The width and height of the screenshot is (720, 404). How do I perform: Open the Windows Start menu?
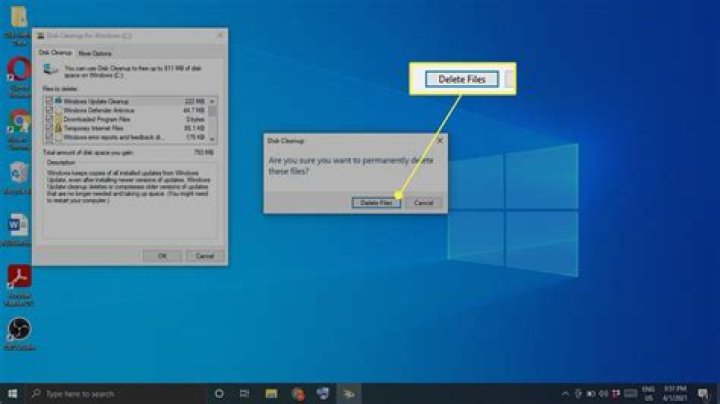12,394
